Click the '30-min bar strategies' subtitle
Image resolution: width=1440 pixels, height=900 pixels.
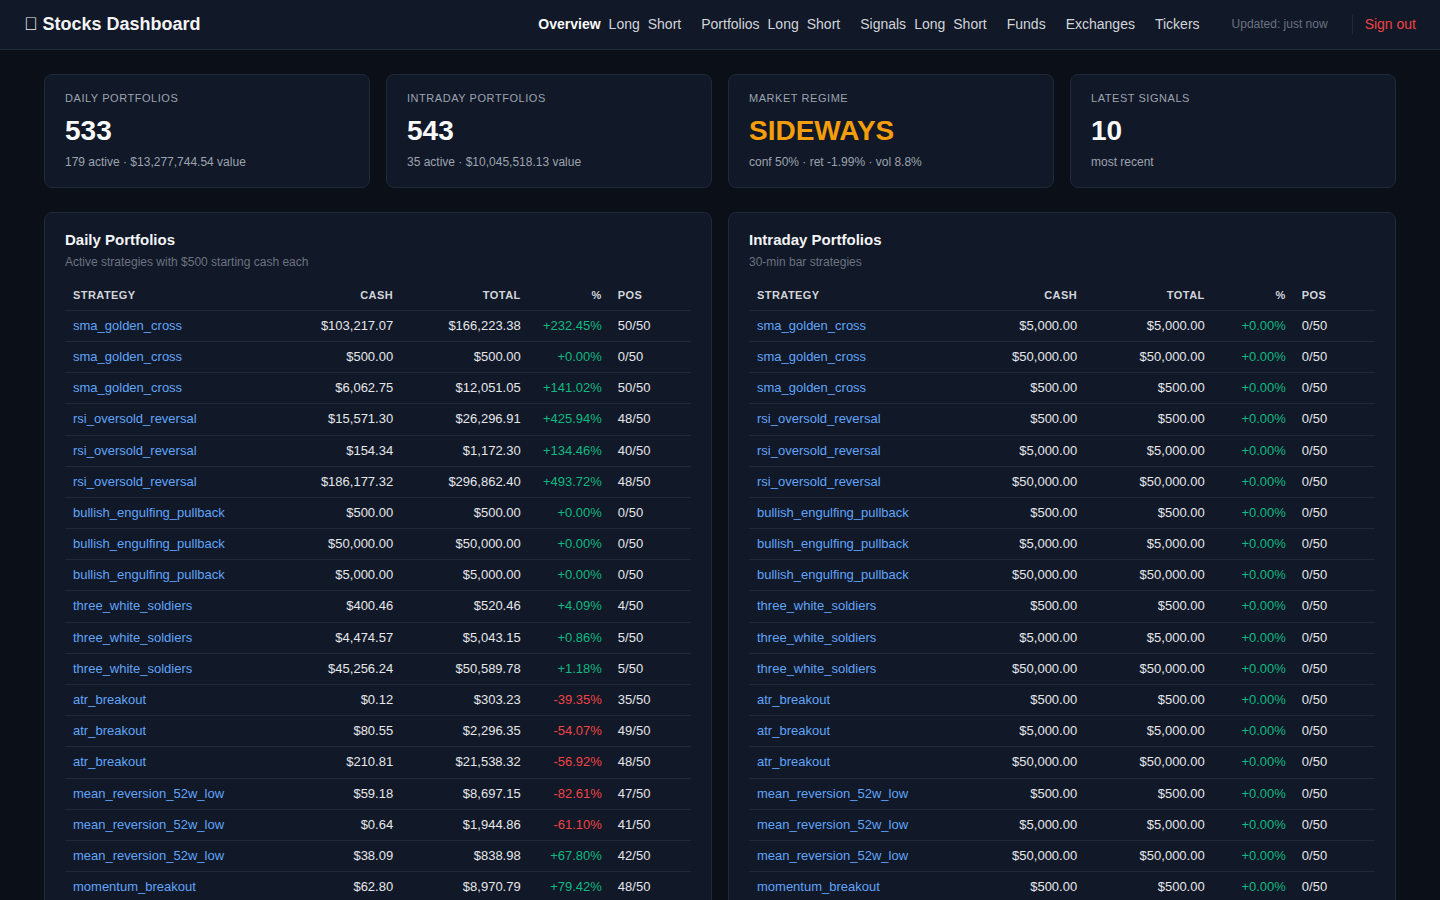pyautogui.click(x=805, y=262)
